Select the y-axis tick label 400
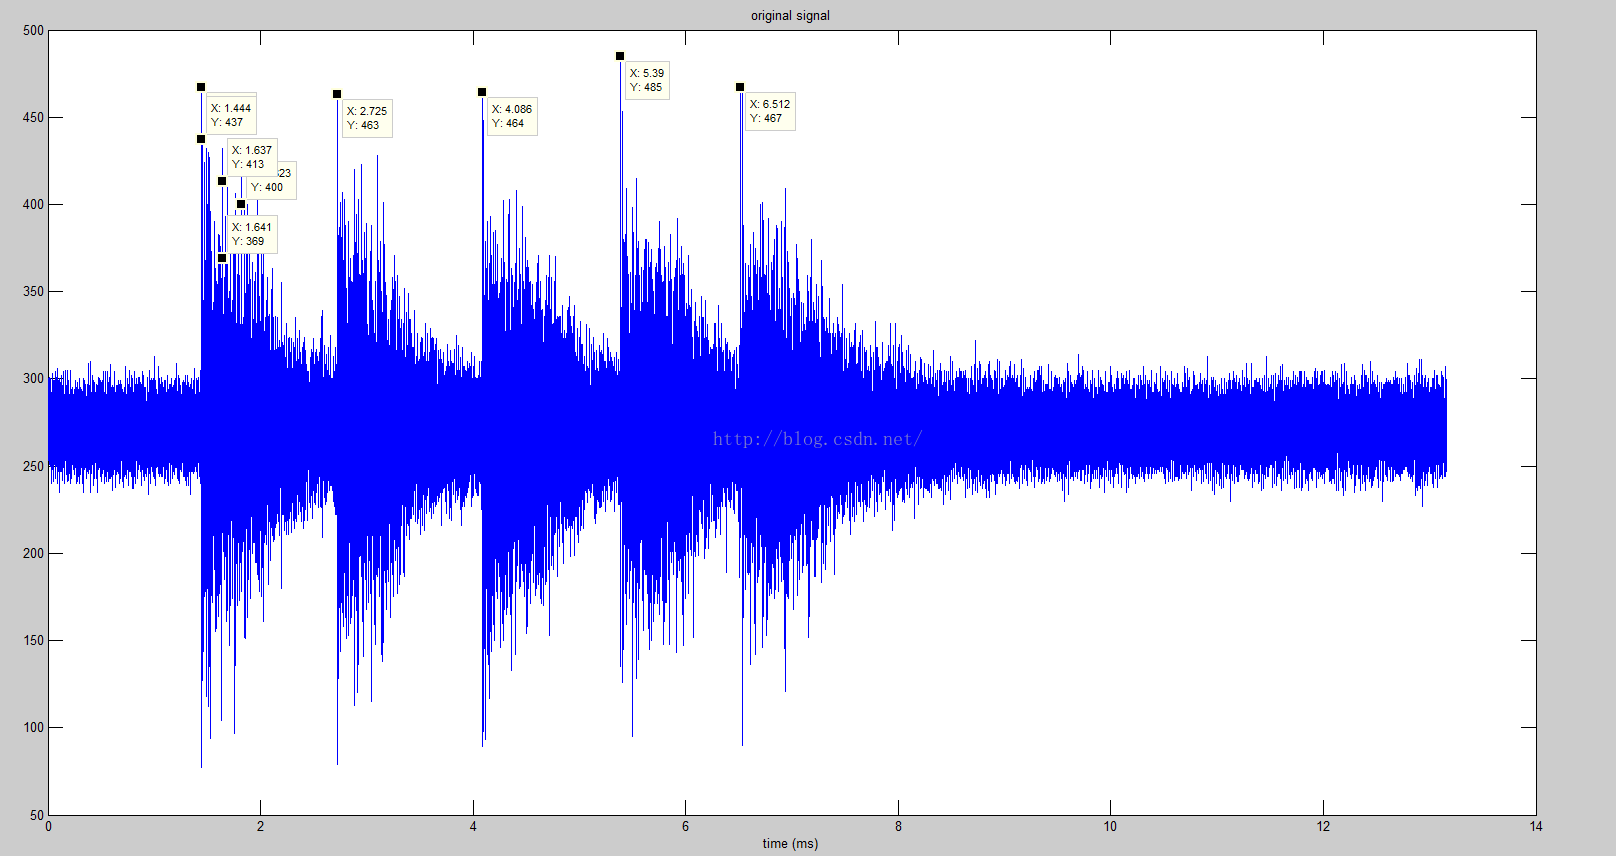The image size is (1616, 856). (33, 204)
